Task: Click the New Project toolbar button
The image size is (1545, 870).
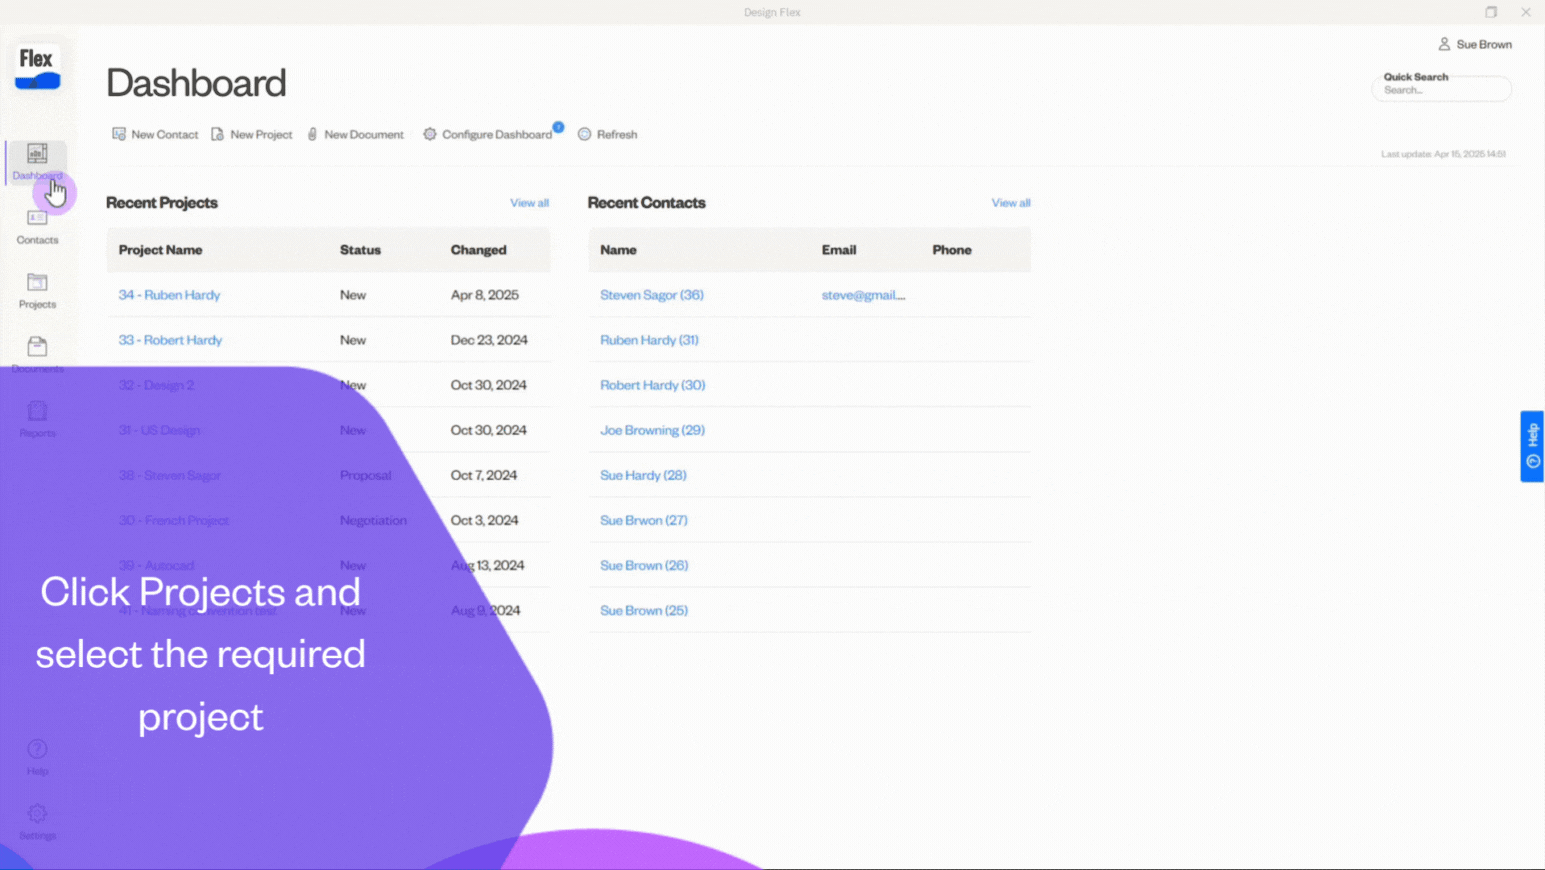Action: coord(251,134)
